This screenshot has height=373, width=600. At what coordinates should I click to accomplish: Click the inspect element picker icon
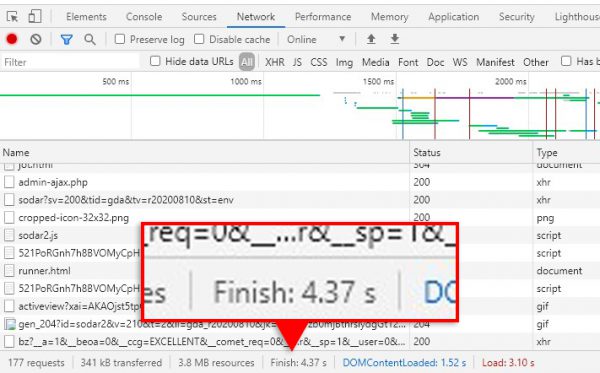click(x=12, y=17)
